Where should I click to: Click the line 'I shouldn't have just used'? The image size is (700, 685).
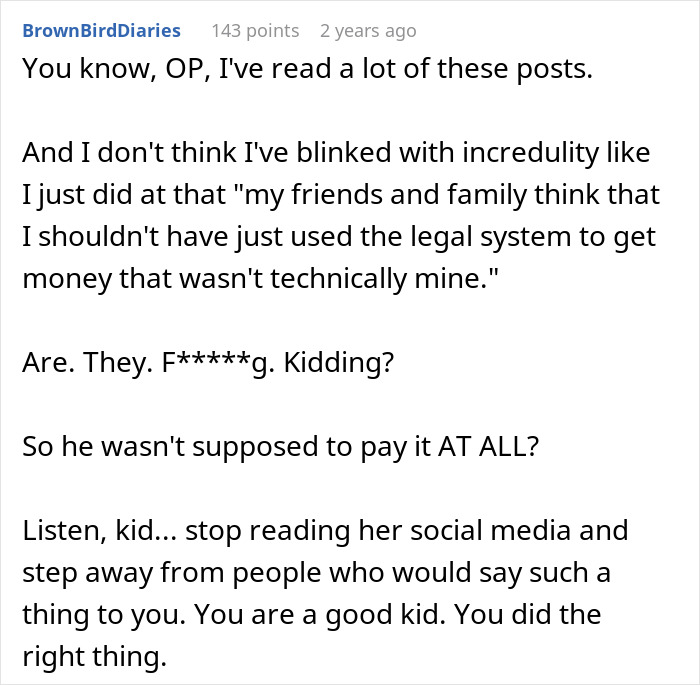[339, 237]
